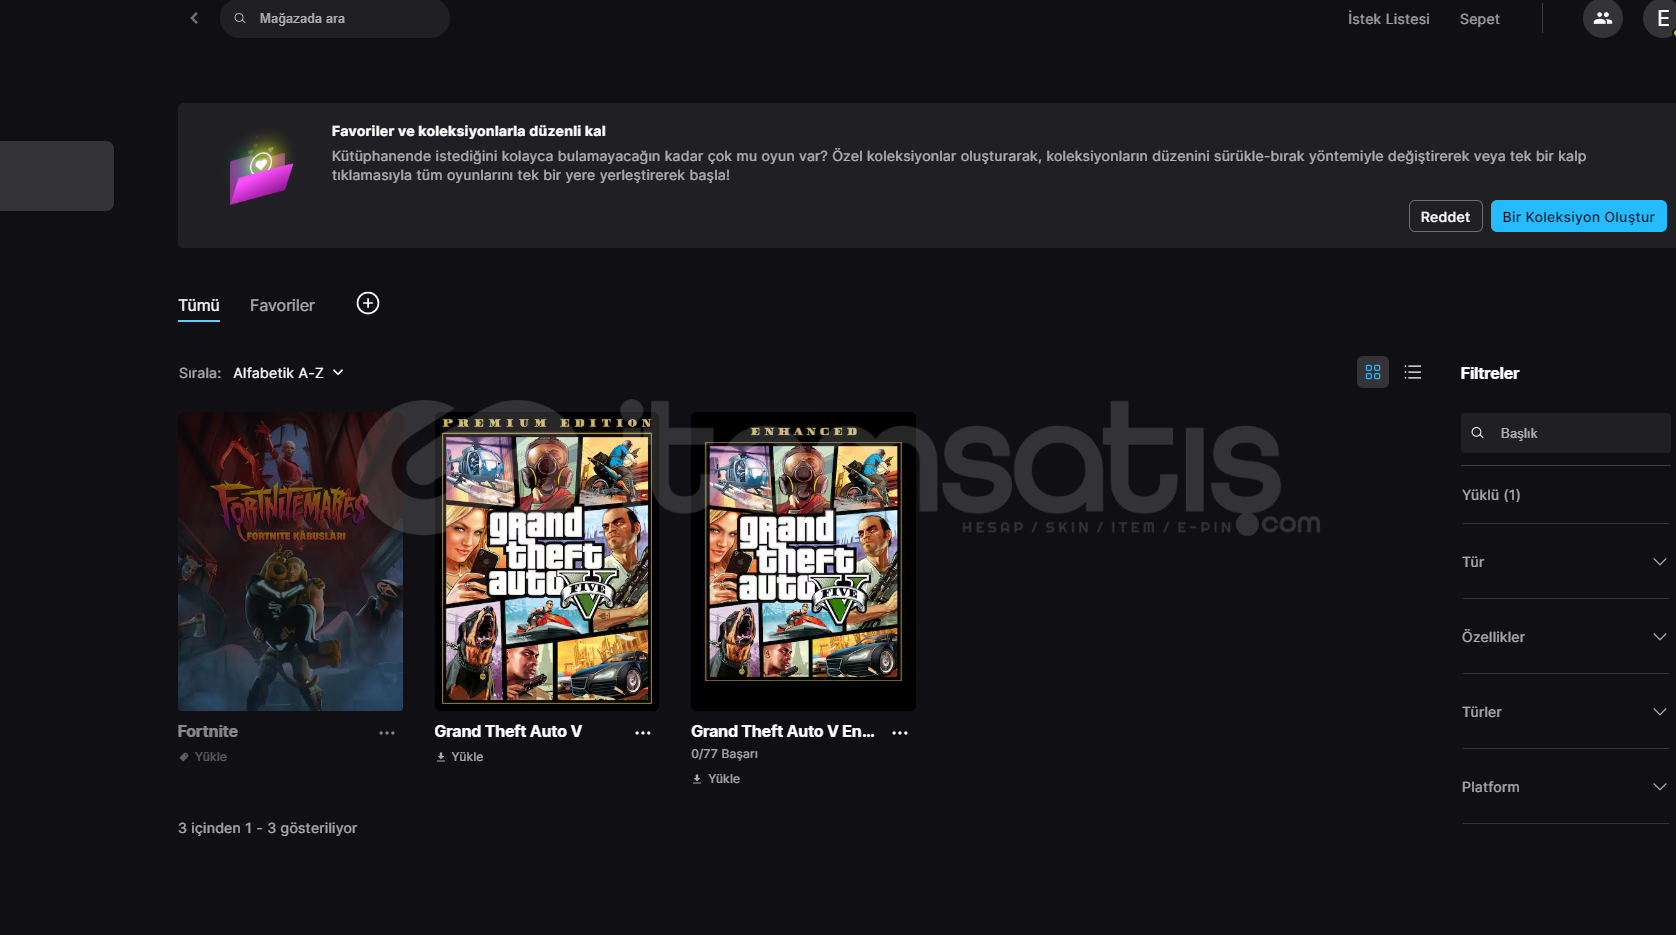Click the Fortnite game title

(208, 732)
